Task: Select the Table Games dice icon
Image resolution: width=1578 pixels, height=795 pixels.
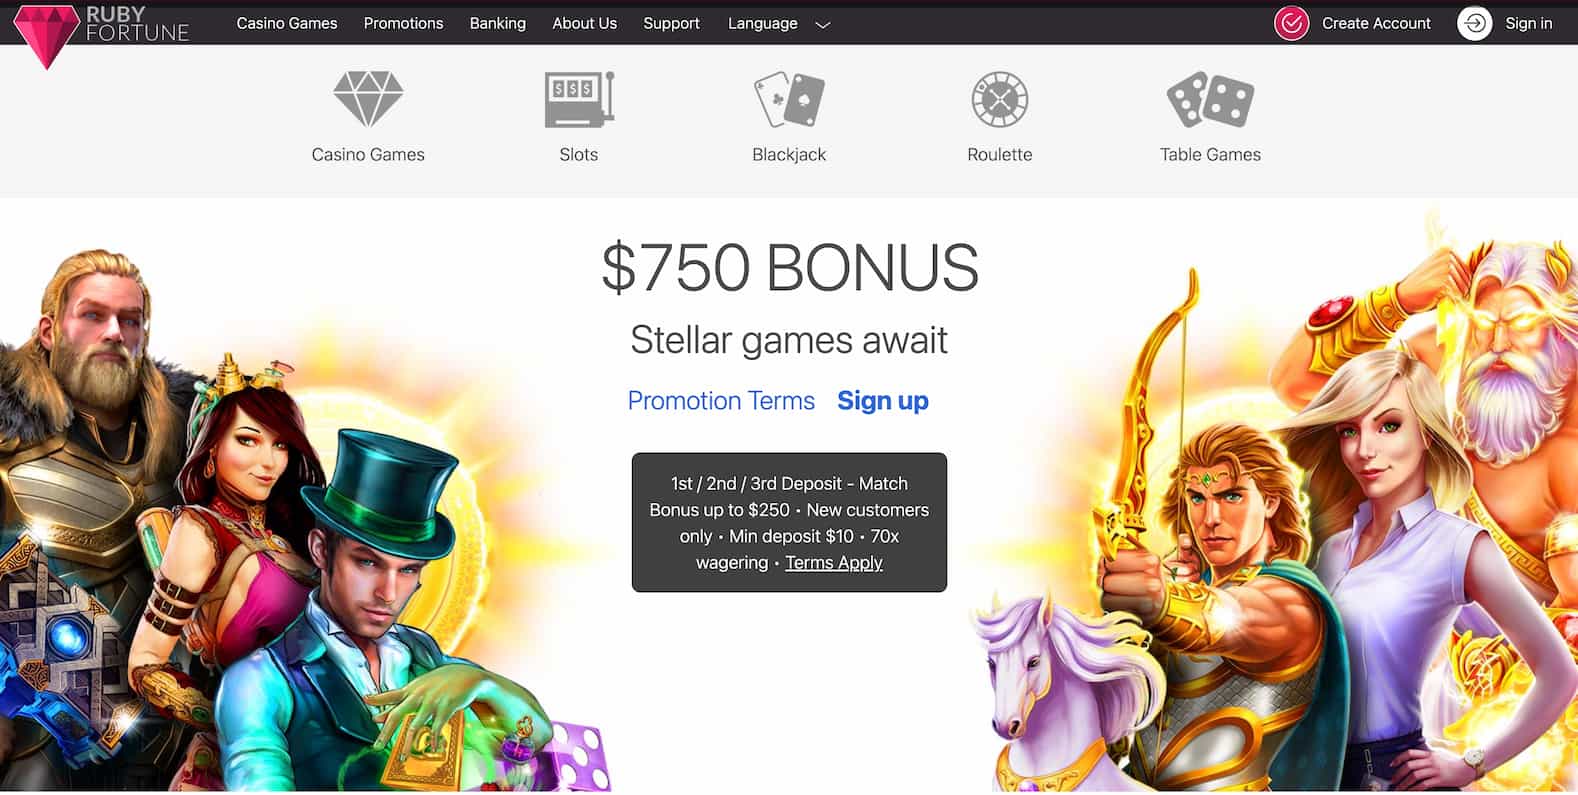Action: tap(1210, 99)
